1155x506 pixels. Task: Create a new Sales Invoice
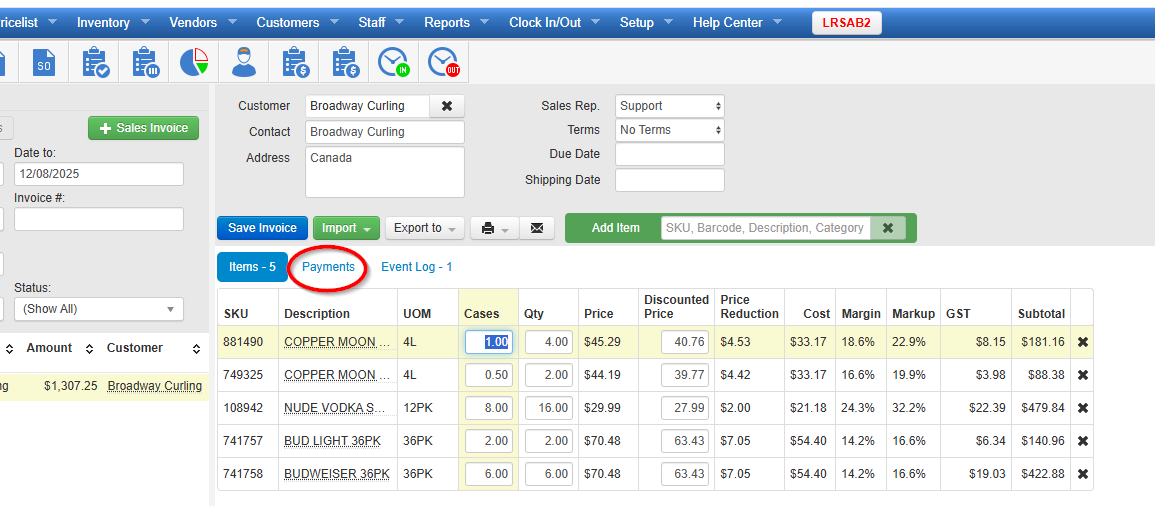tap(143, 128)
